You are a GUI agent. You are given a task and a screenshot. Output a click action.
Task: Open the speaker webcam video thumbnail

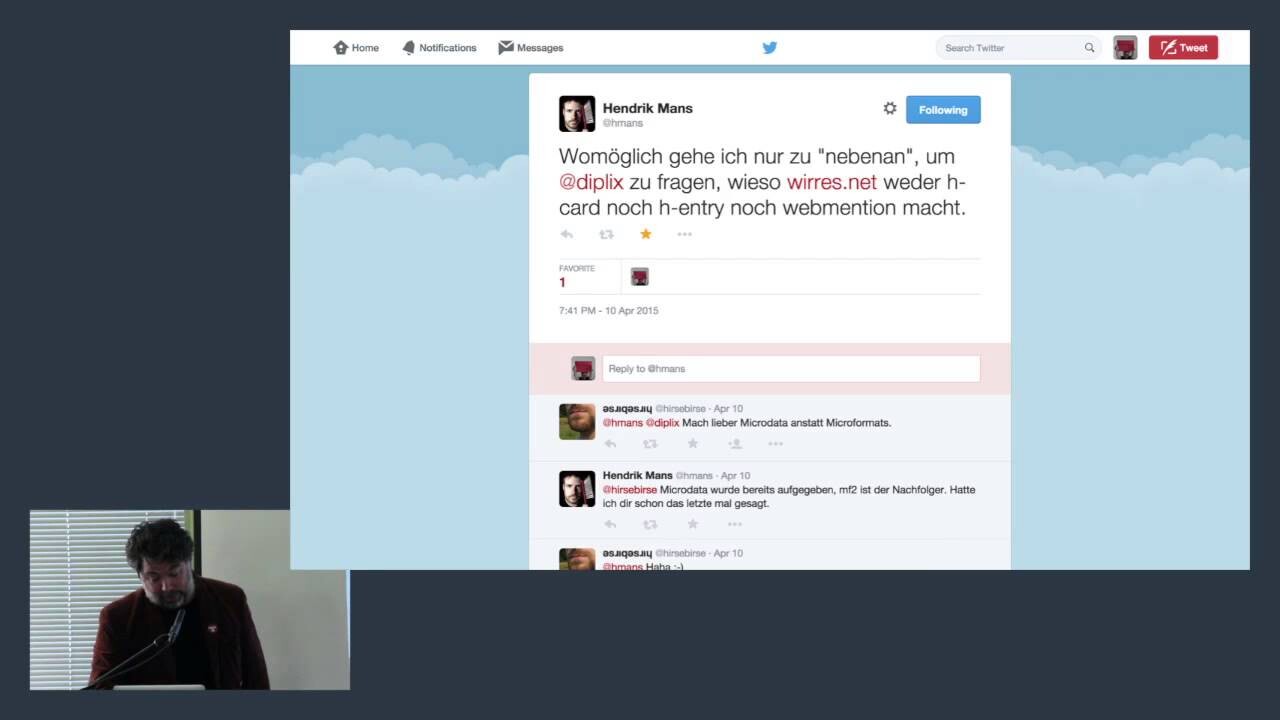[190, 600]
